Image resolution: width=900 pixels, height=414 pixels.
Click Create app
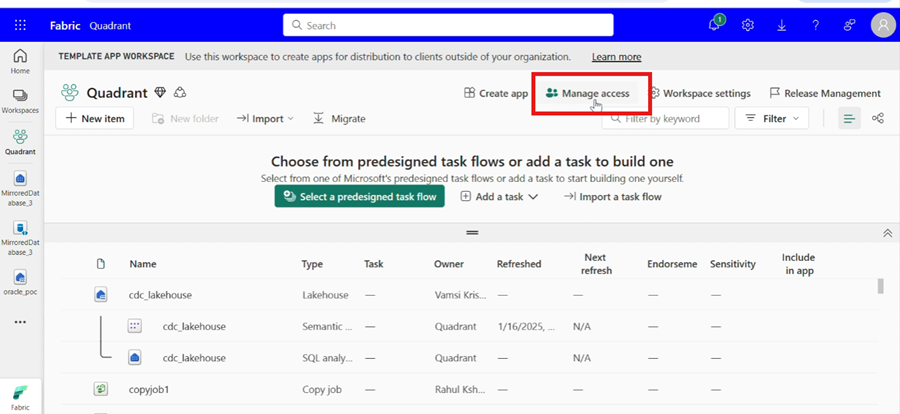496,93
